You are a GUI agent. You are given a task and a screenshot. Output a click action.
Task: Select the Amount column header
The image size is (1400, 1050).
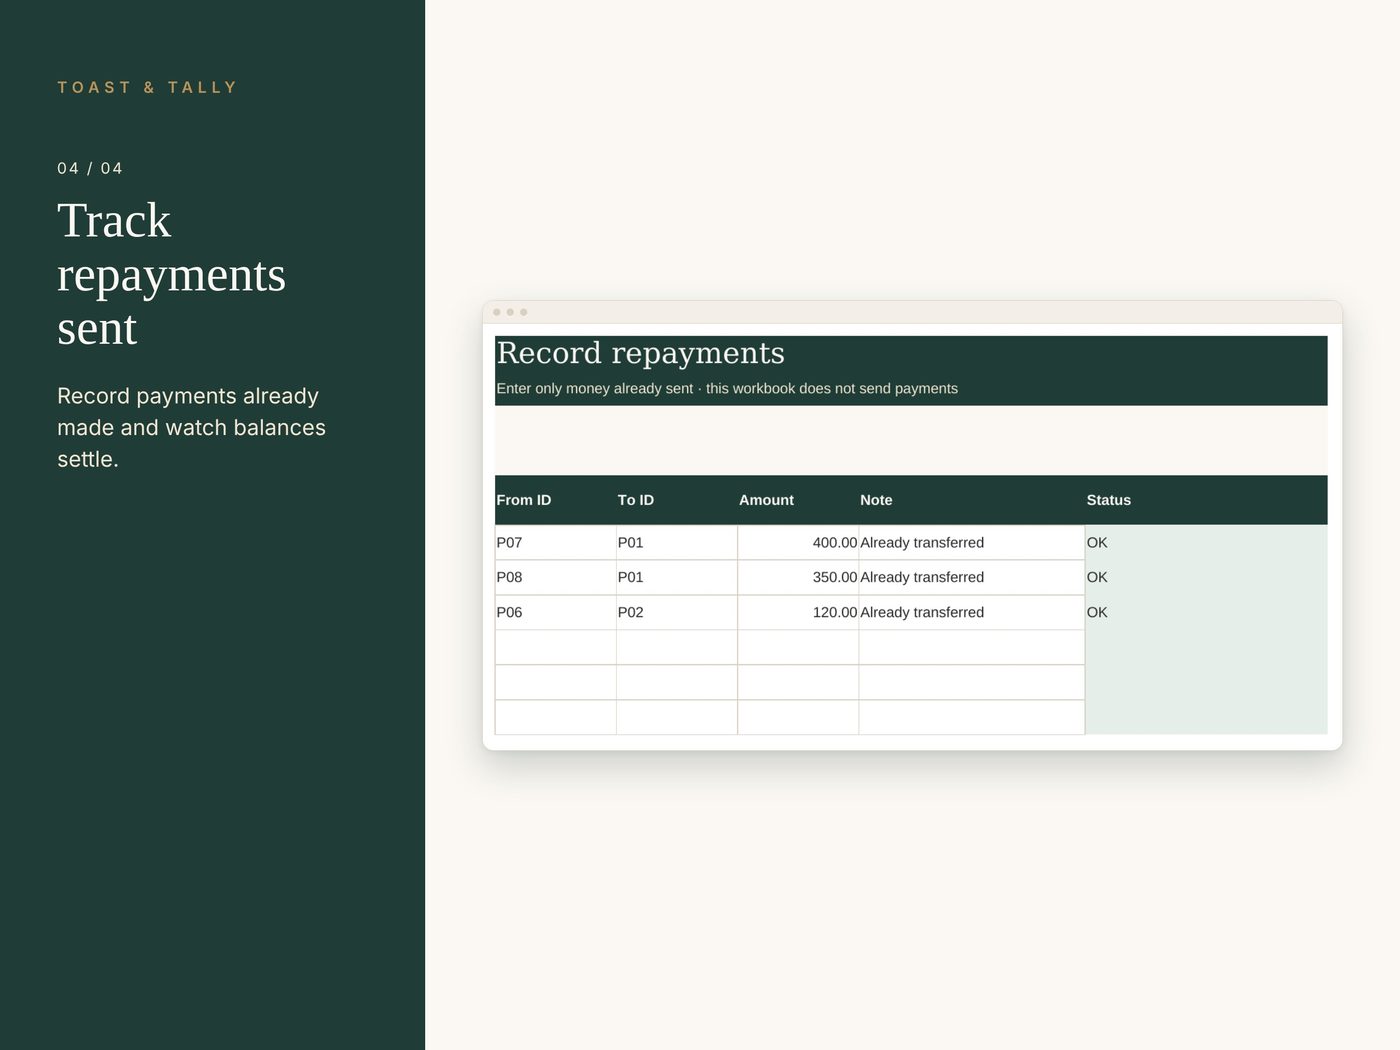point(766,500)
